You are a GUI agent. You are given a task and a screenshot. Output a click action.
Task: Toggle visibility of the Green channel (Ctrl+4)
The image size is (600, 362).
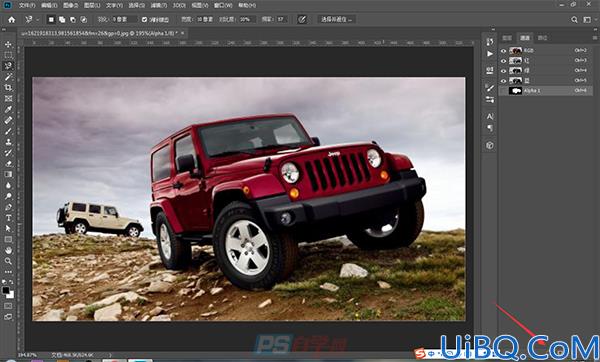503,70
